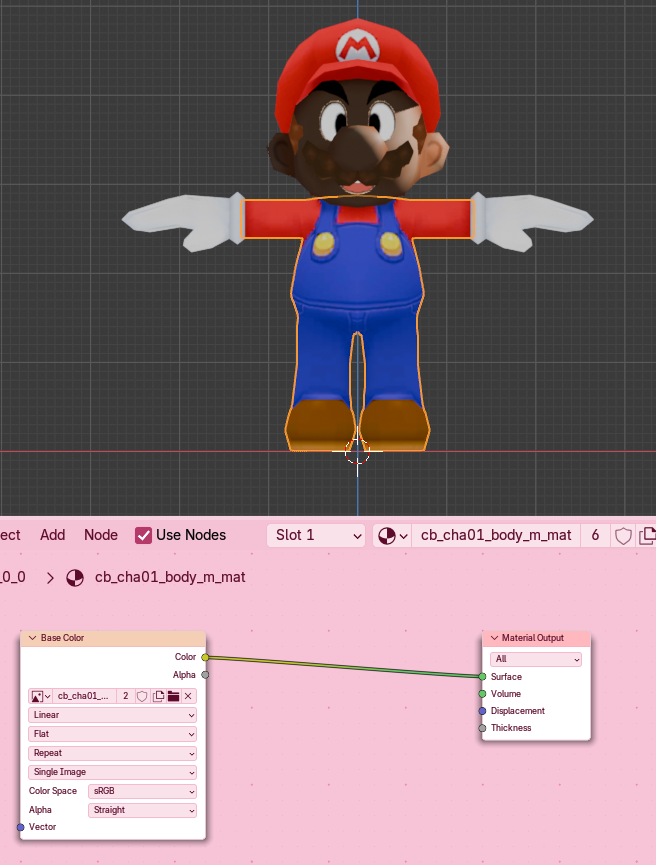The width and height of the screenshot is (656, 865).
Task: Click the Thickness input socket
Action: (482, 728)
